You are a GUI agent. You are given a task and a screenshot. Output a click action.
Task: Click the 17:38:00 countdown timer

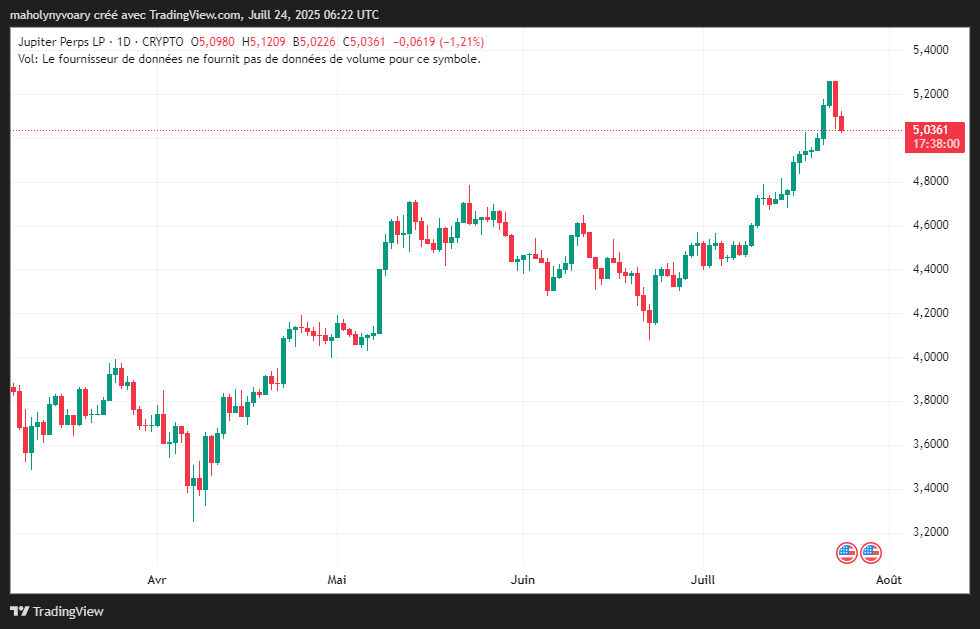click(x=936, y=144)
